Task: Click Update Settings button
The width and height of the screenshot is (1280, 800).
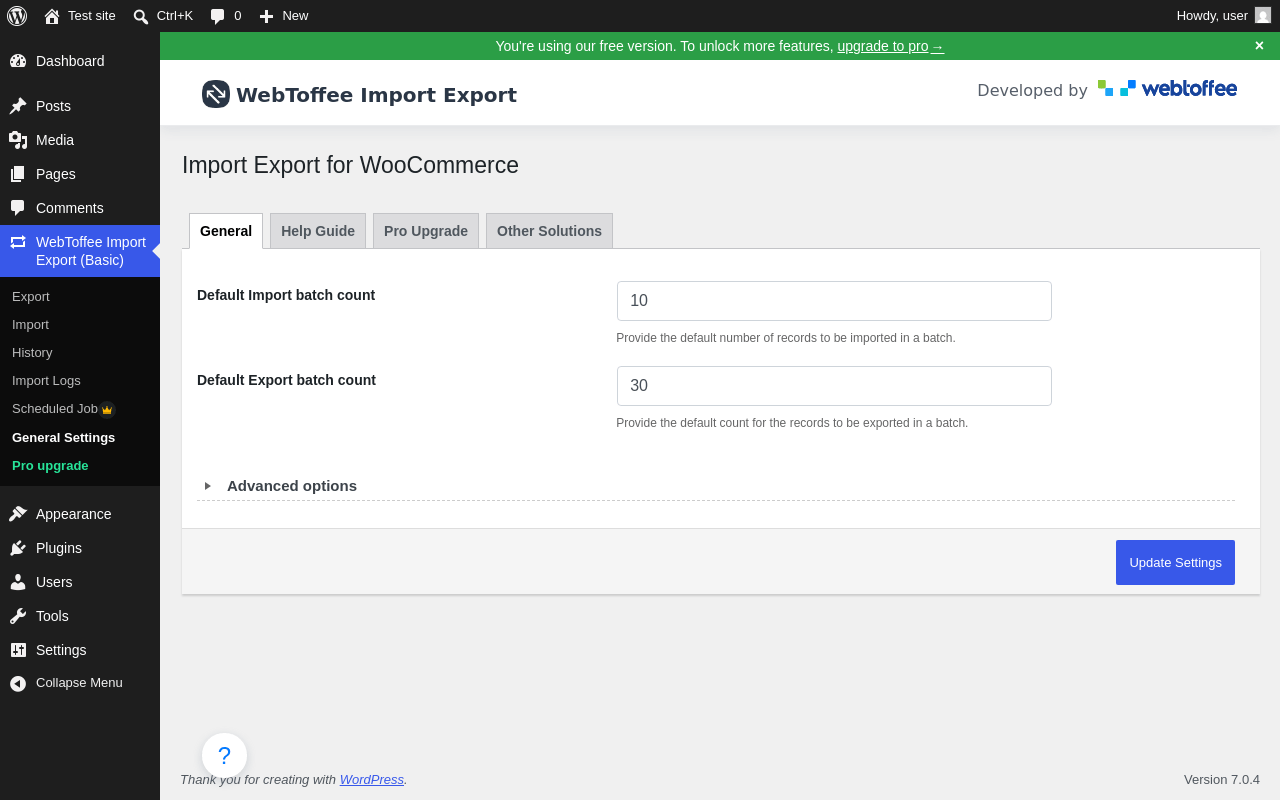Action: 1175,562
